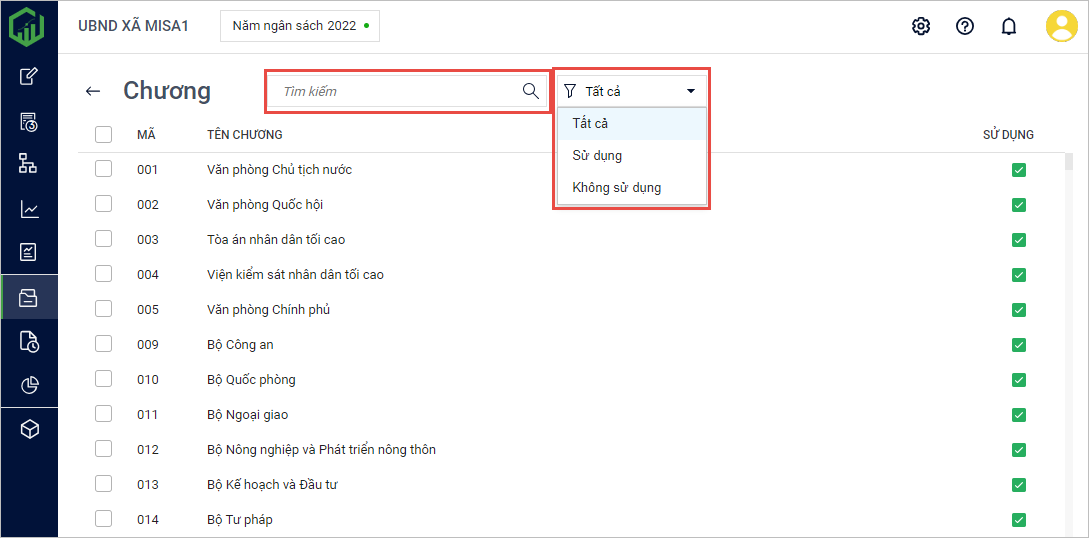Viewport: 1089px width, 538px height.
Task: Open the pie chart sidebar icon
Action: 29,386
